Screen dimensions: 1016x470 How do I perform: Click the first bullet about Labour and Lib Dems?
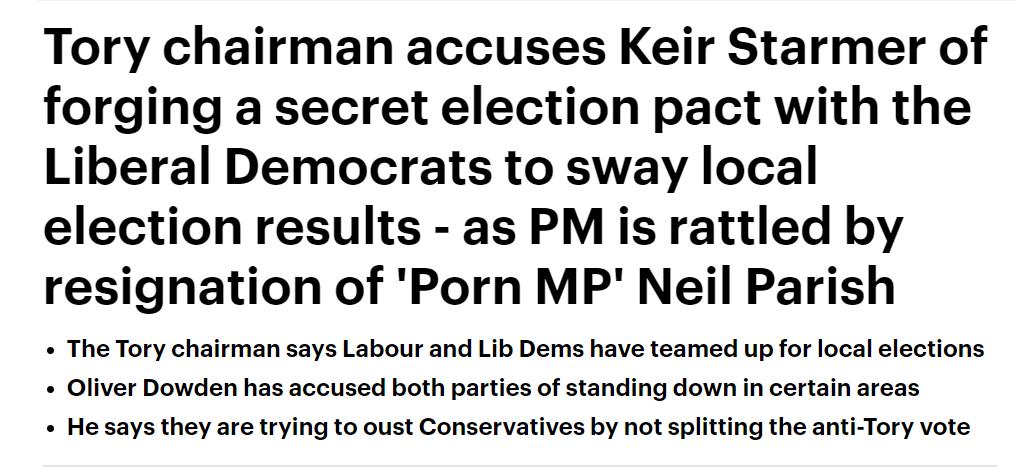(525, 349)
